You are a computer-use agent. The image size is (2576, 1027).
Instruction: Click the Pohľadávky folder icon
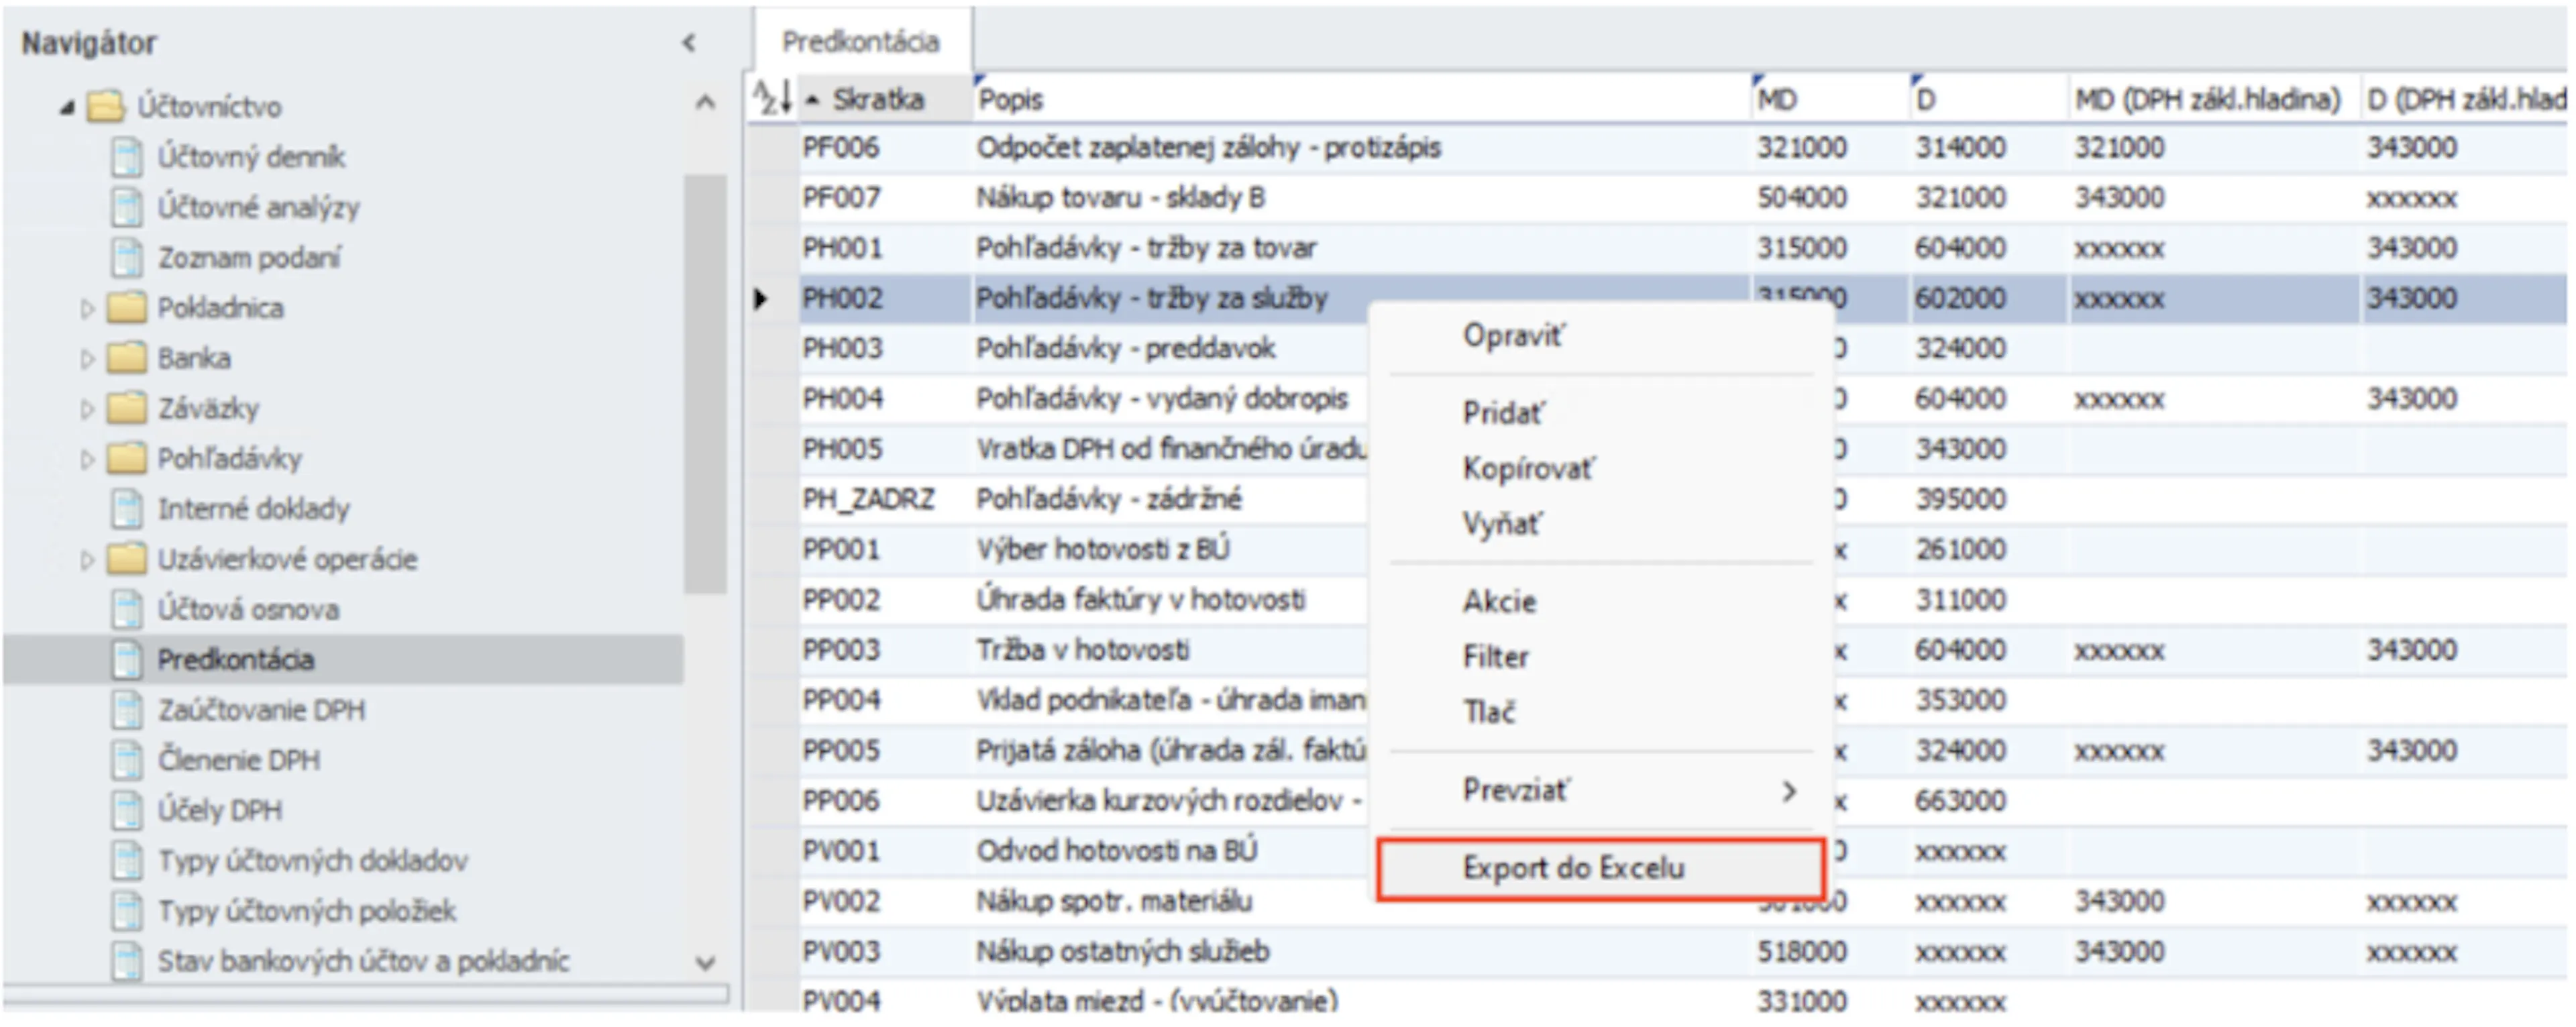126,458
